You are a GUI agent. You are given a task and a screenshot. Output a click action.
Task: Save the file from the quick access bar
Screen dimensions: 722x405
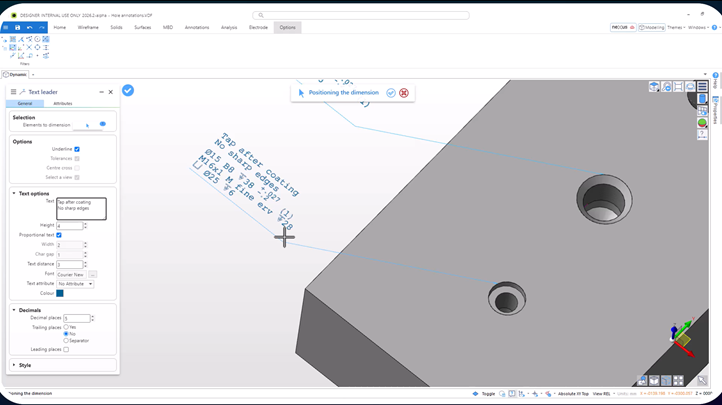click(x=17, y=28)
